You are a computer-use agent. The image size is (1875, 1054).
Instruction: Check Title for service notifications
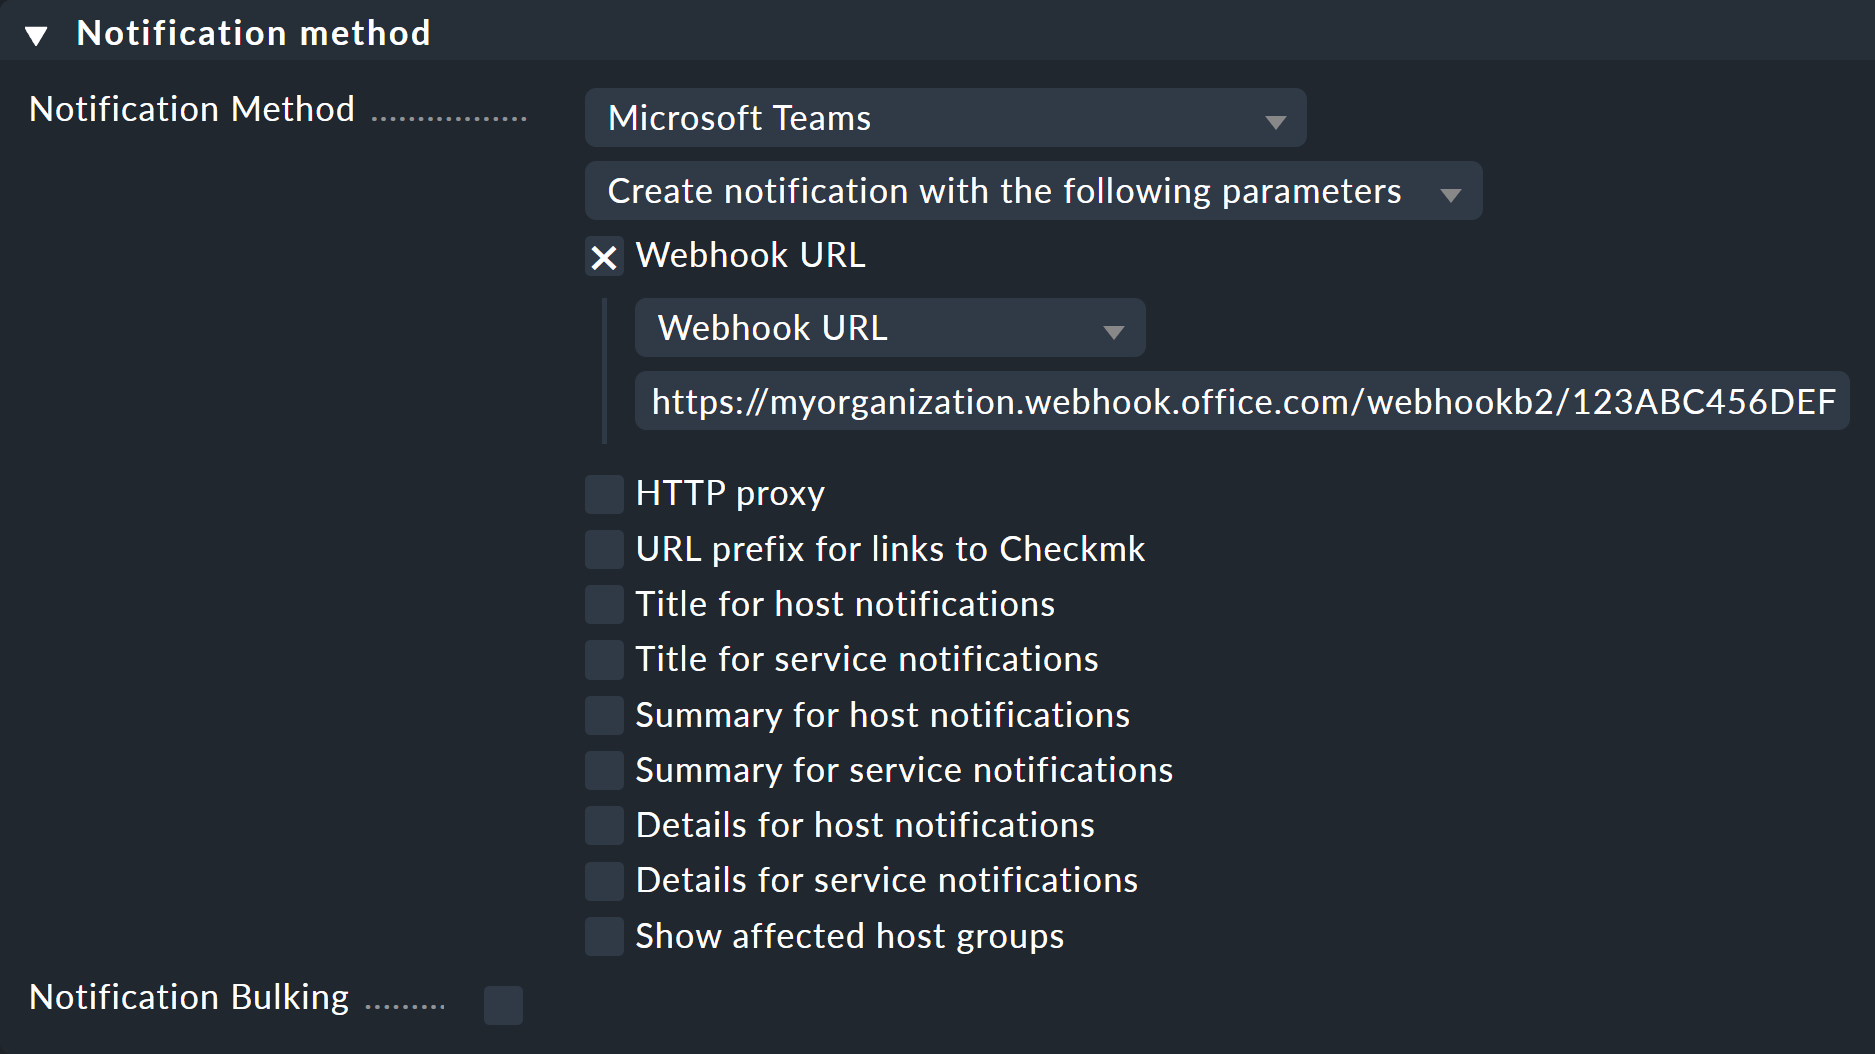pyautogui.click(x=604, y=660)
